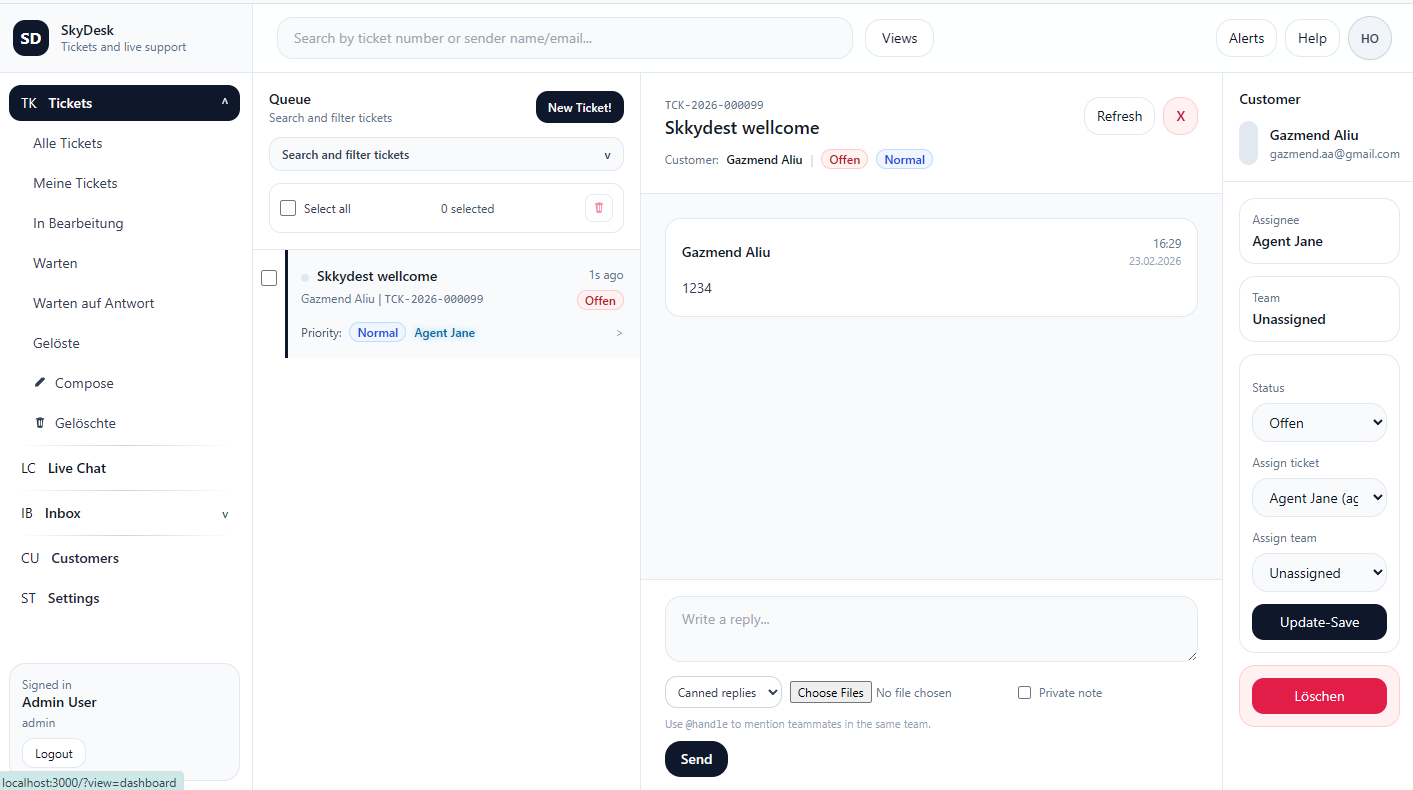This screenshot has width=1413, height=790.
Task: Close the ticket with the red X button
Action: coord(1180,116)
